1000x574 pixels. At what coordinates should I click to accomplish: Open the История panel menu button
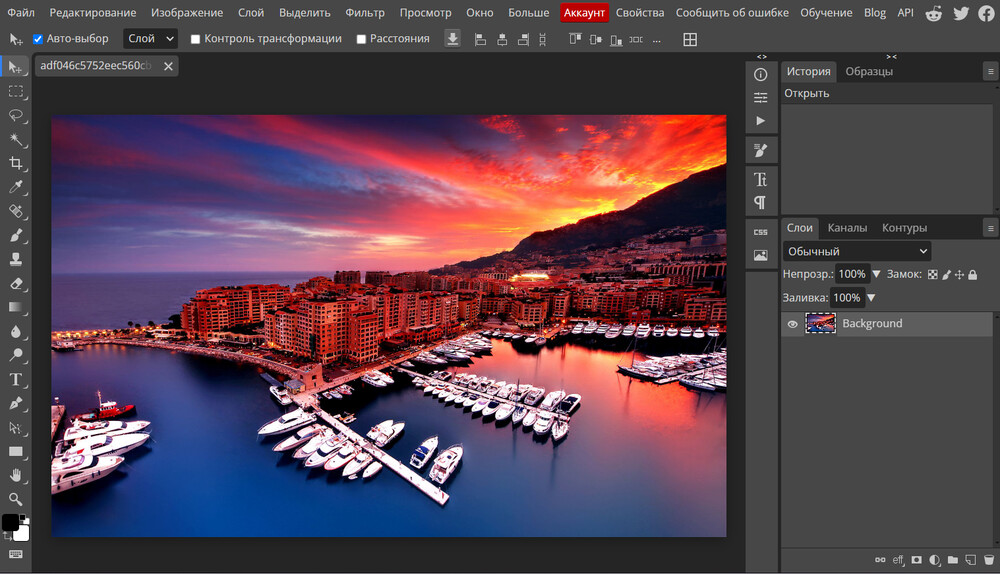point(990,71)
